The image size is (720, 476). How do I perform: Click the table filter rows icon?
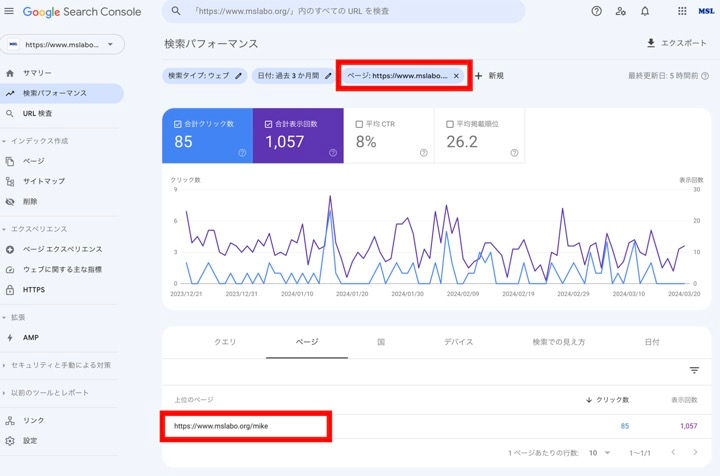[x=694, y=370]
